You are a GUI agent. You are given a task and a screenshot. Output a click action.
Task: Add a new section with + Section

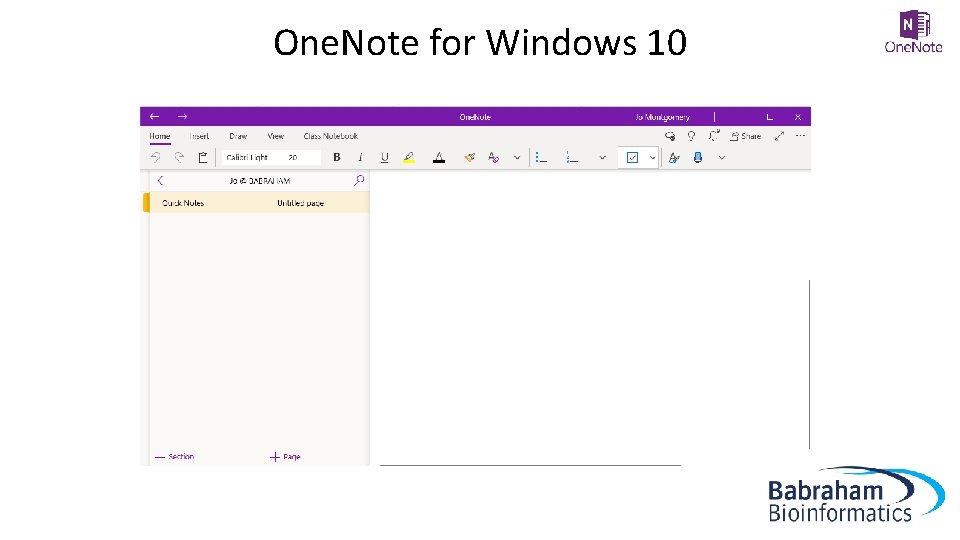point(174,457)
